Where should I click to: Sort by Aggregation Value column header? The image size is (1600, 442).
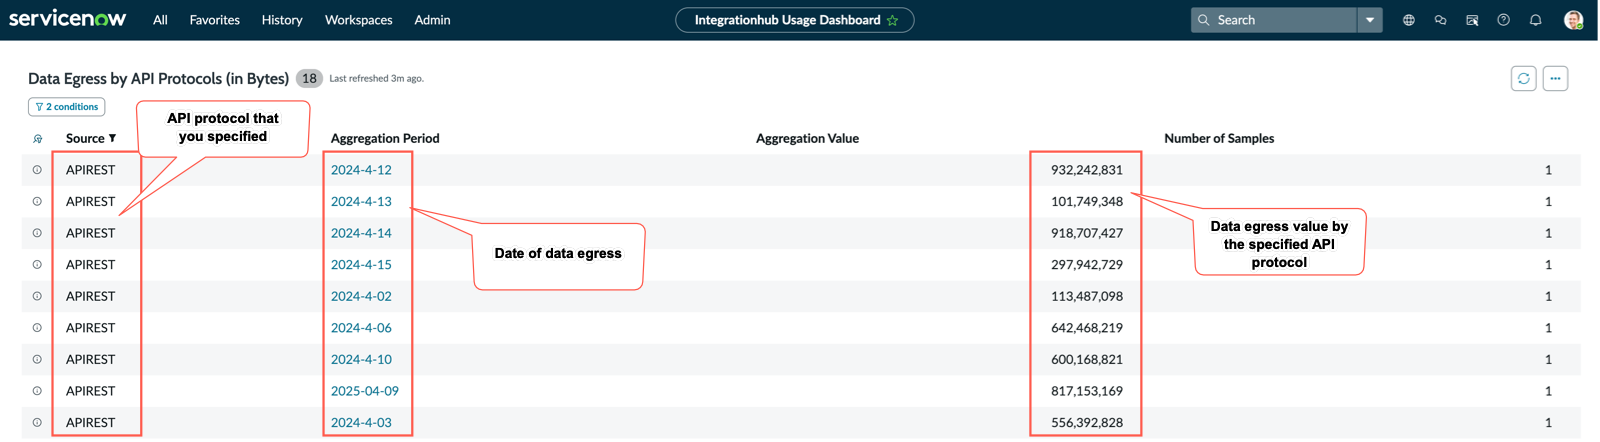click(x=807, y=139)
